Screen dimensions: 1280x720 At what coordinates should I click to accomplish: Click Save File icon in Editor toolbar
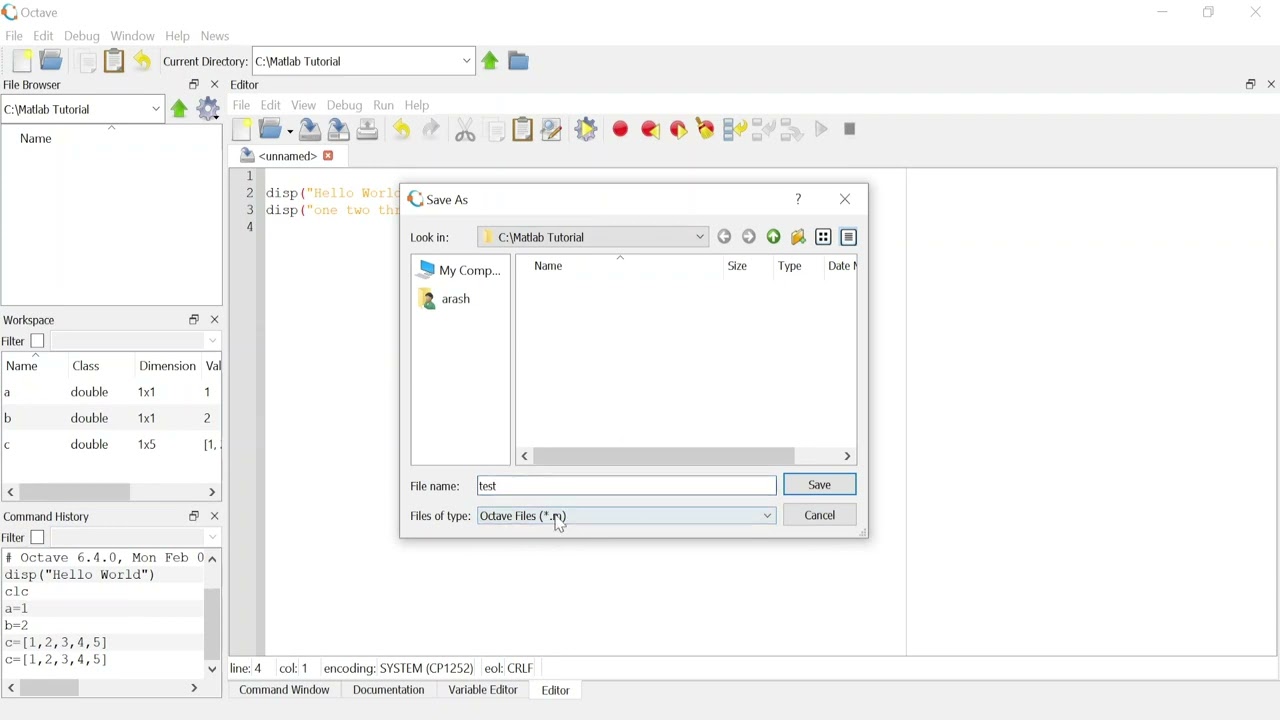coord(310,129)
